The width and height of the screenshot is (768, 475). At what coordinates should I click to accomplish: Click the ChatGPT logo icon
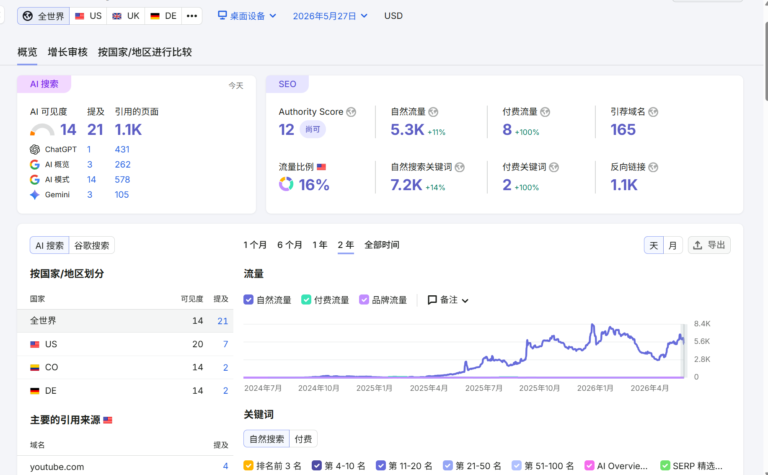coord(35,149)
